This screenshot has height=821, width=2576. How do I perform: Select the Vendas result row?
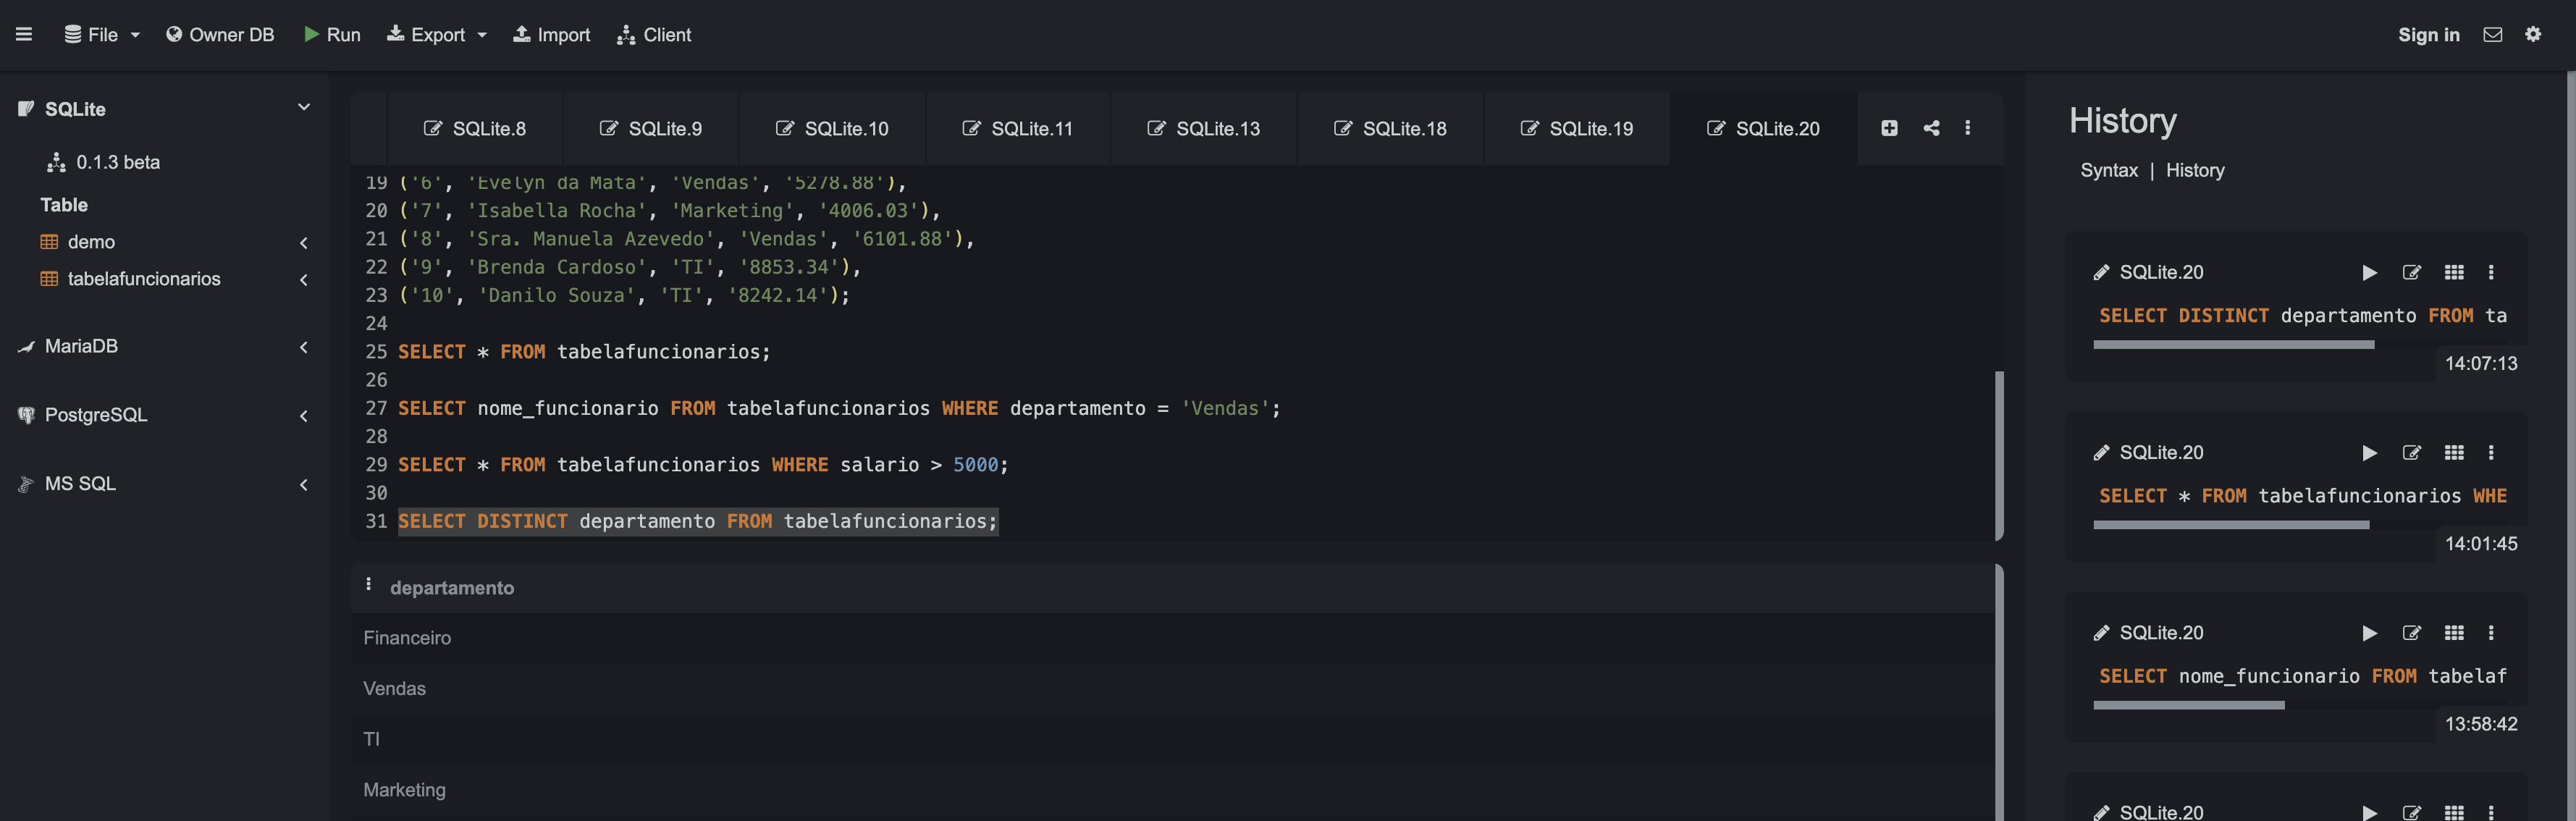(1172, 689)
